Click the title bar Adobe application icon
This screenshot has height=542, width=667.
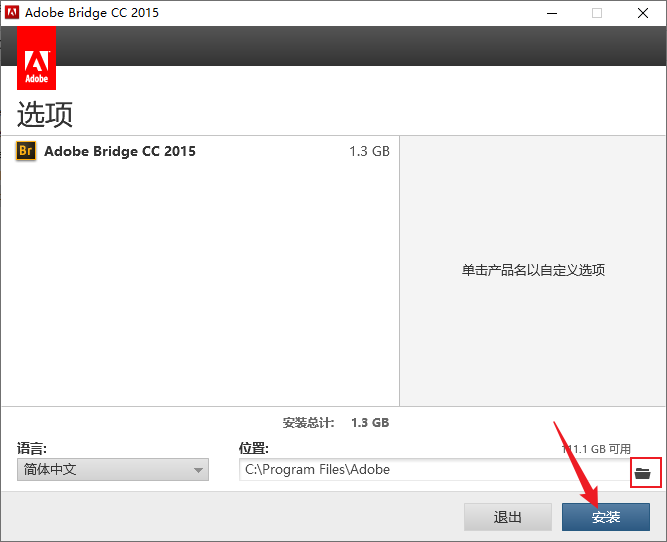pyautogui.click(x=12, y=13)
